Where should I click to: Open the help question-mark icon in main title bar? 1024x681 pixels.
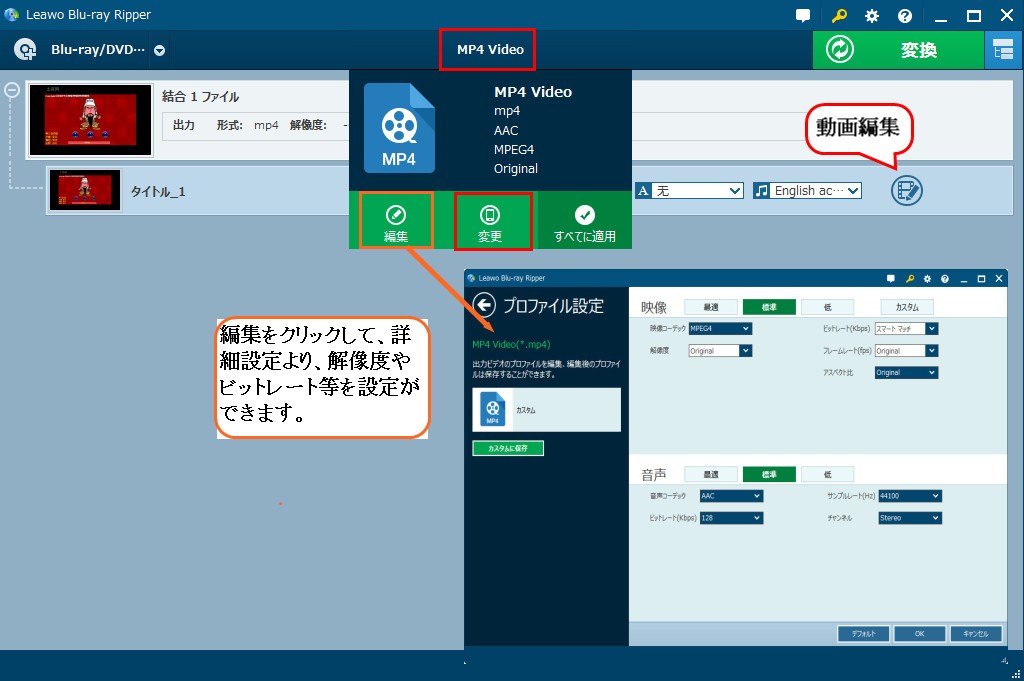(904, 16)
